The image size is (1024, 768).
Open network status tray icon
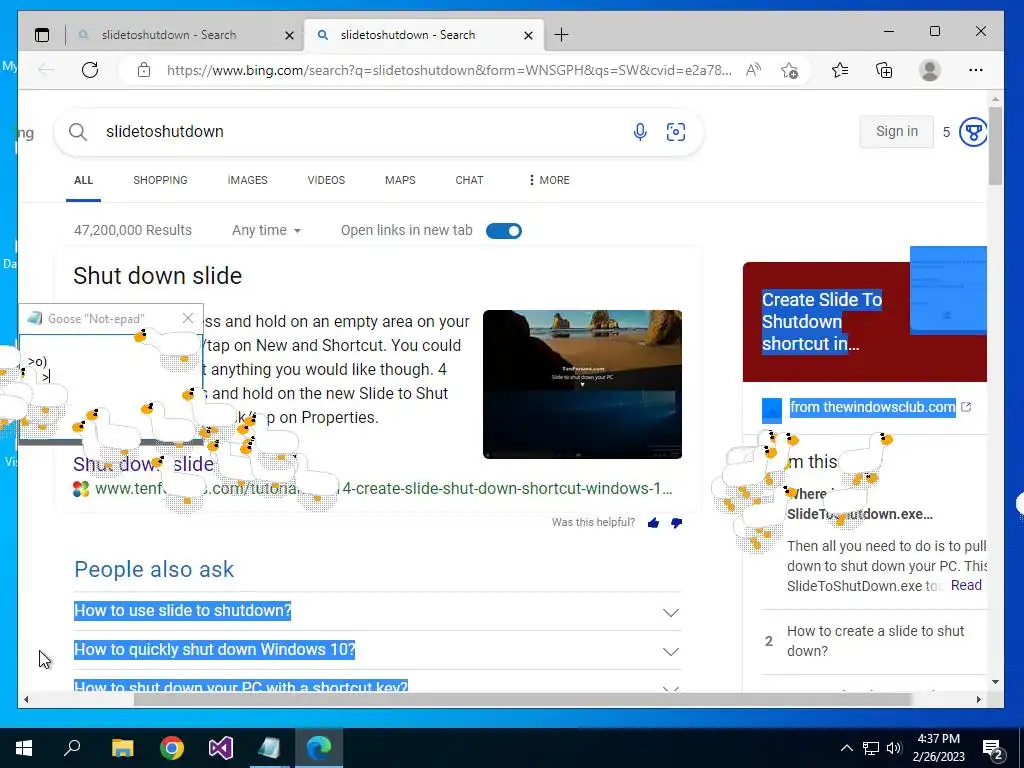[871, 748]
